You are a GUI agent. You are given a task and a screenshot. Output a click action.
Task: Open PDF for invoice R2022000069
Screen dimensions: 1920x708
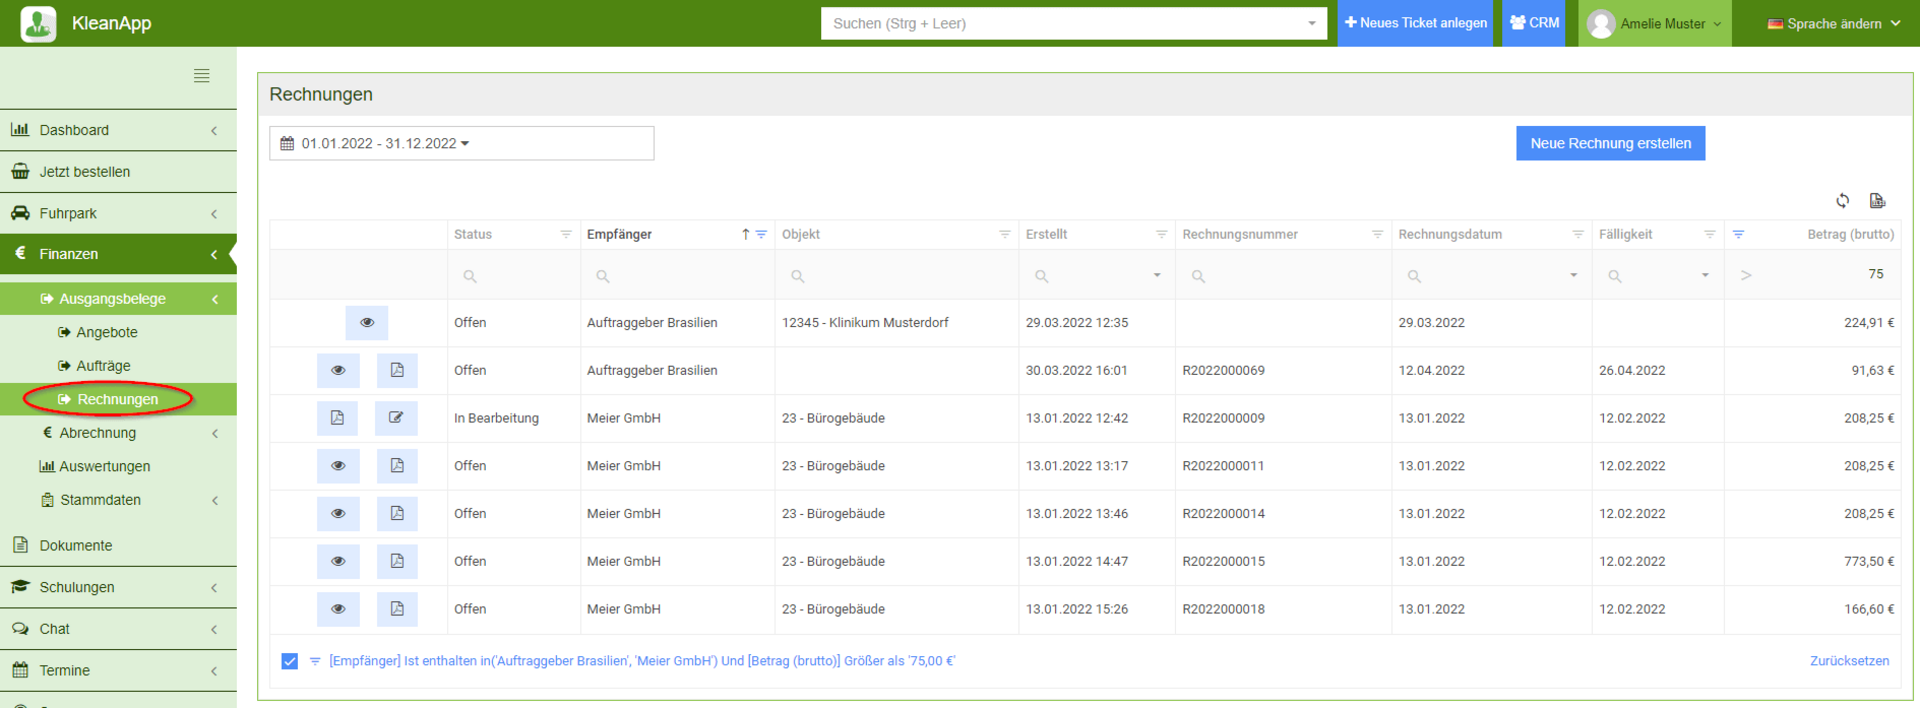tap(397, 371)
